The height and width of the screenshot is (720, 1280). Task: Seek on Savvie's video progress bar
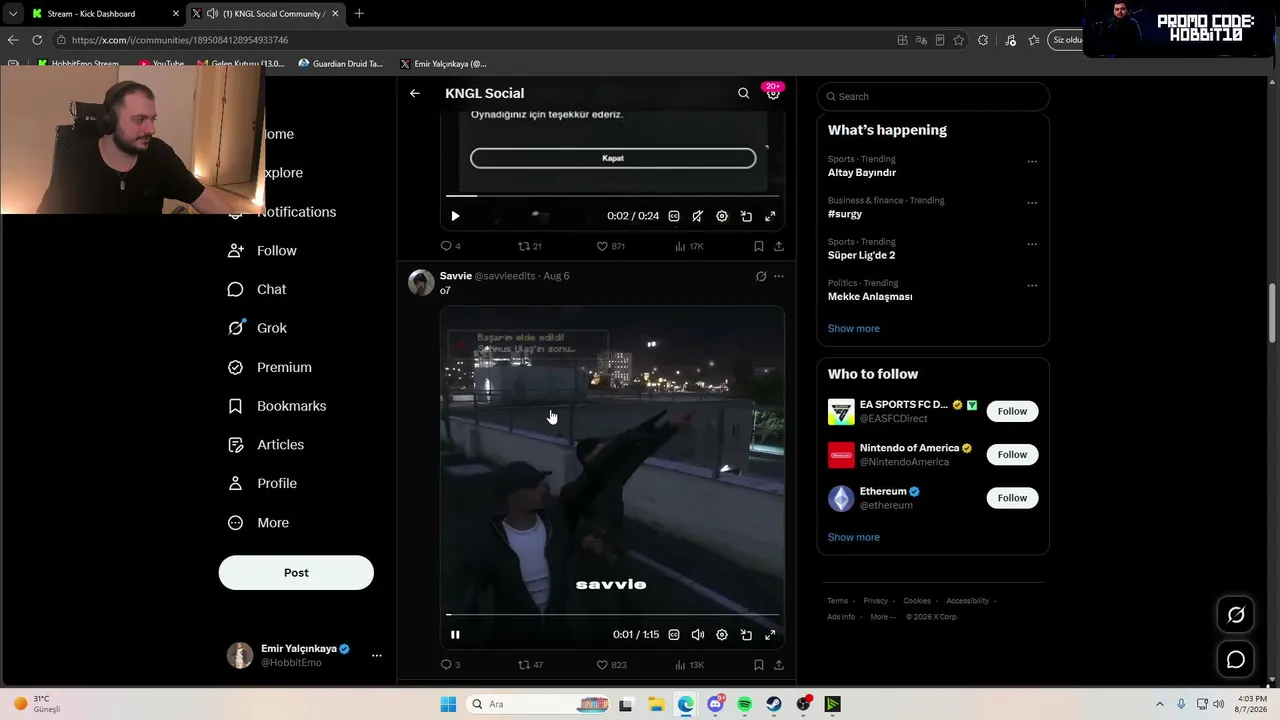point(612,615)
